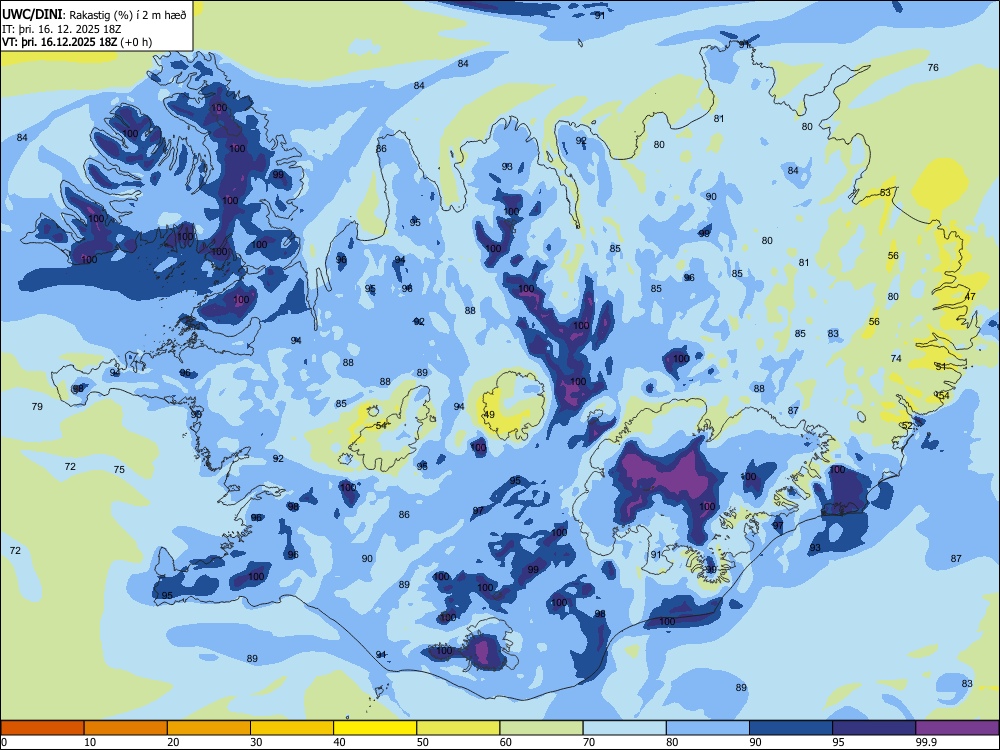Select the '47' value on the east coast

(x=970, y=297)
